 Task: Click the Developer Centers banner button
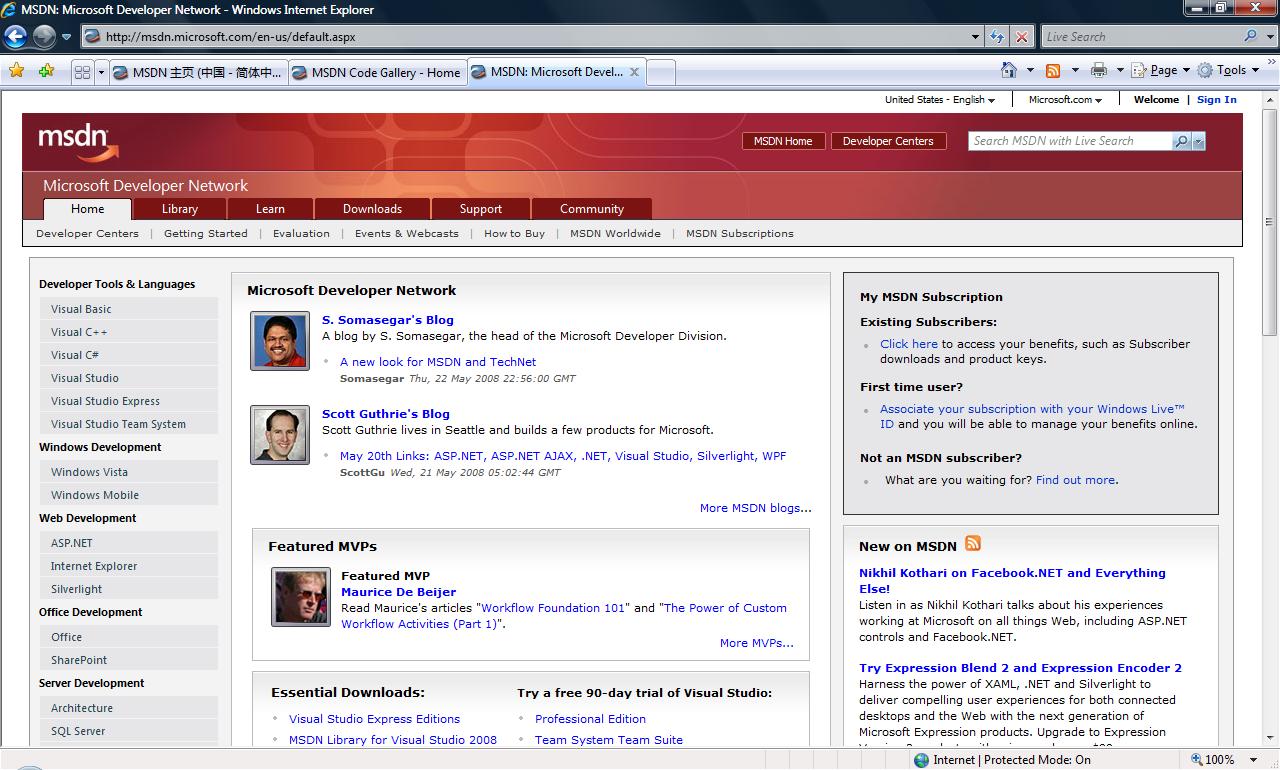tap(888, 141)
